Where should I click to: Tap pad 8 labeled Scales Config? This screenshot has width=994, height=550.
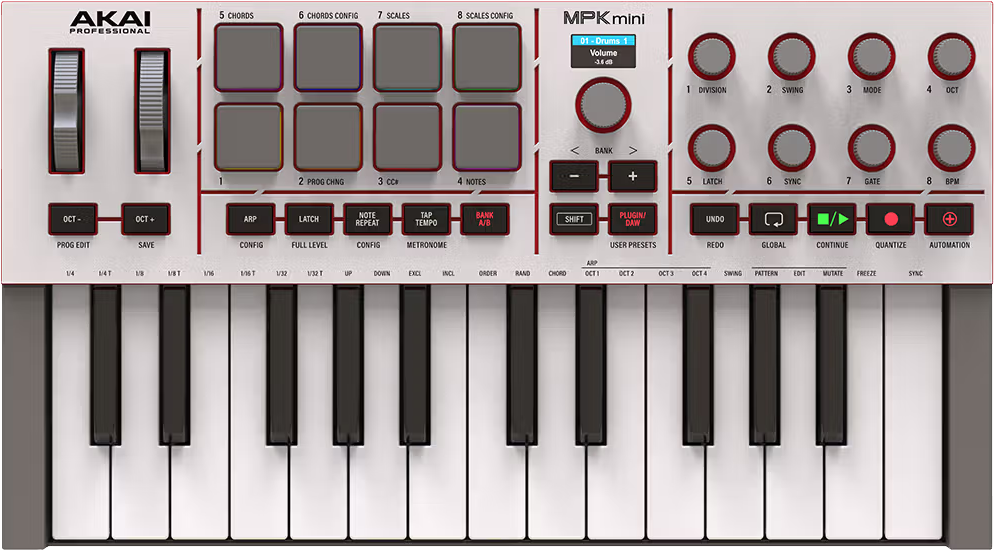pos(487,58)
